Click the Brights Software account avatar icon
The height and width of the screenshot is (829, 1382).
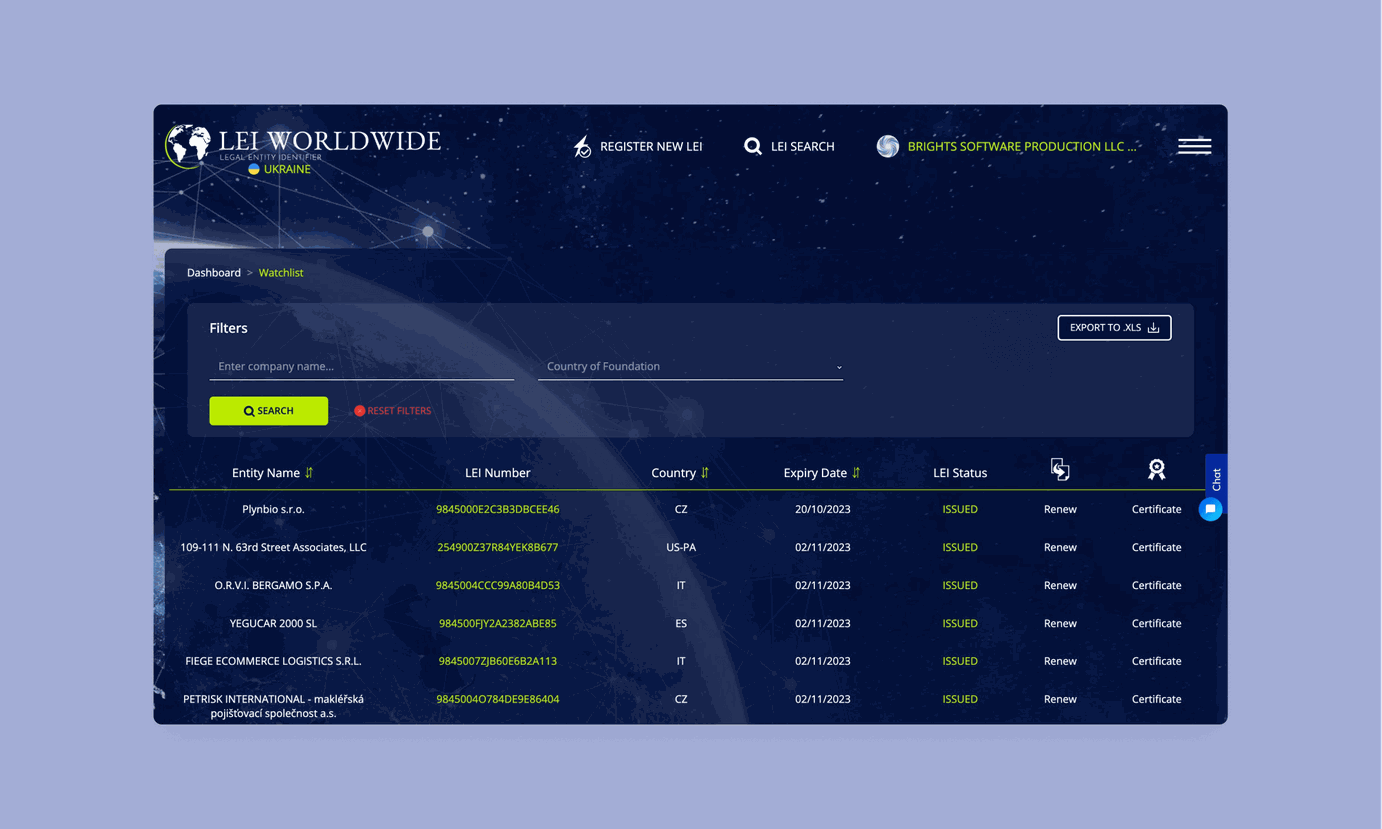887,146
